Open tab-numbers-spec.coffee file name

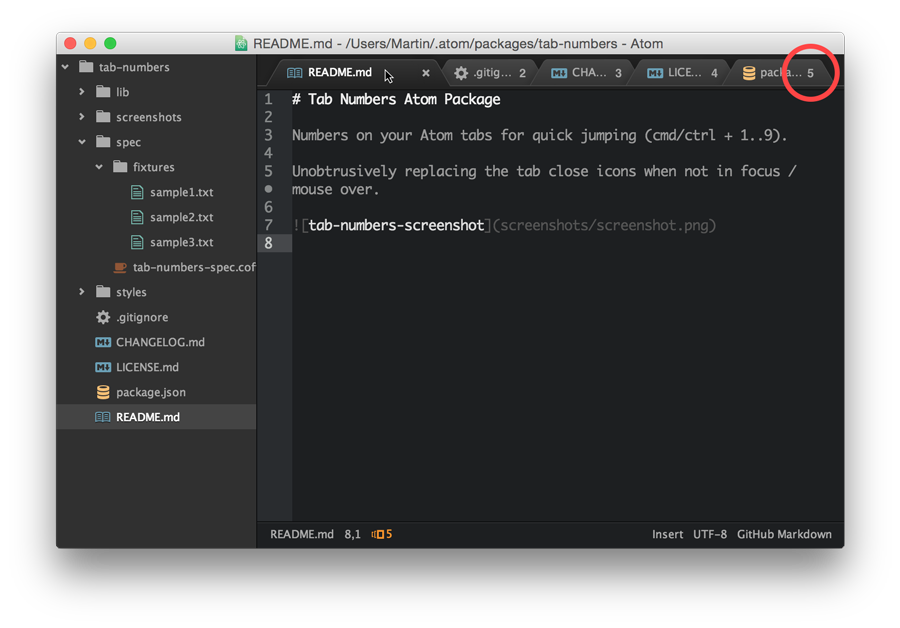click(x=194, y=268)
